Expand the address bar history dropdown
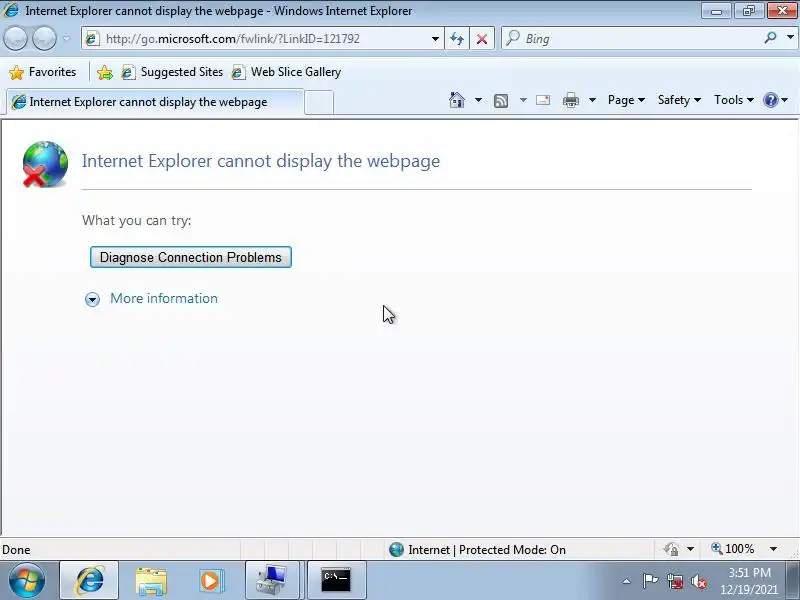This screenshot has height=600, width=800. pyautogui.click(x=435, y=39)
